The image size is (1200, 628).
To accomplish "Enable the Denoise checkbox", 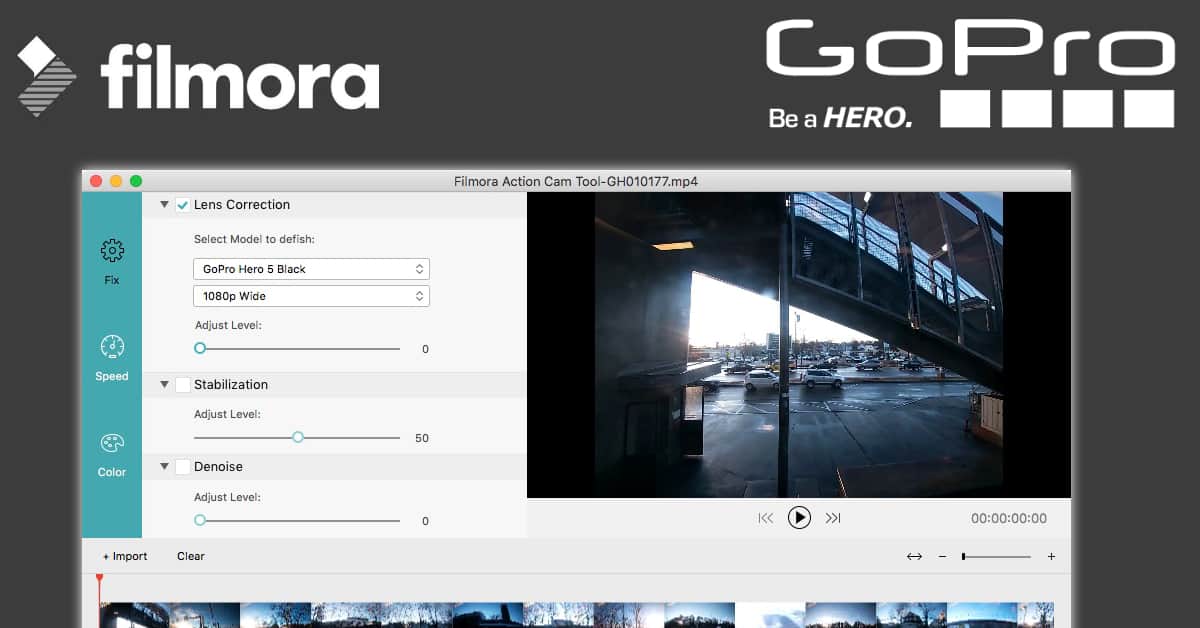I will click(x=183, y=466).
